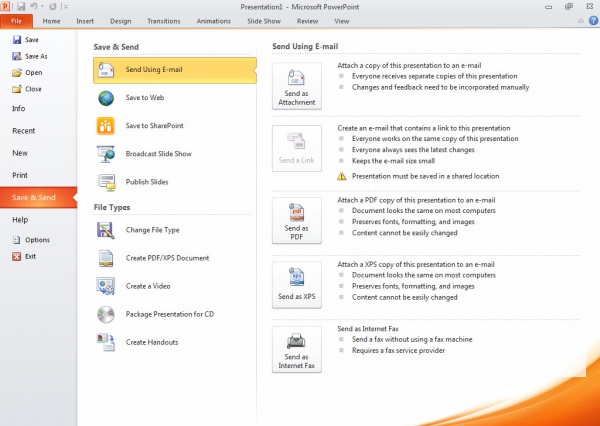The width and height of the screenshot is (600, 426).
Task: Click the Undo icon in title bar
Action: click(34, 7)
